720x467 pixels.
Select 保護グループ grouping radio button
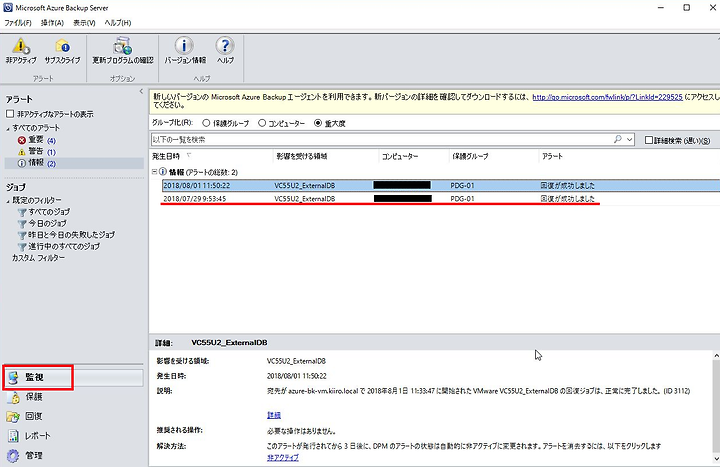206,123
